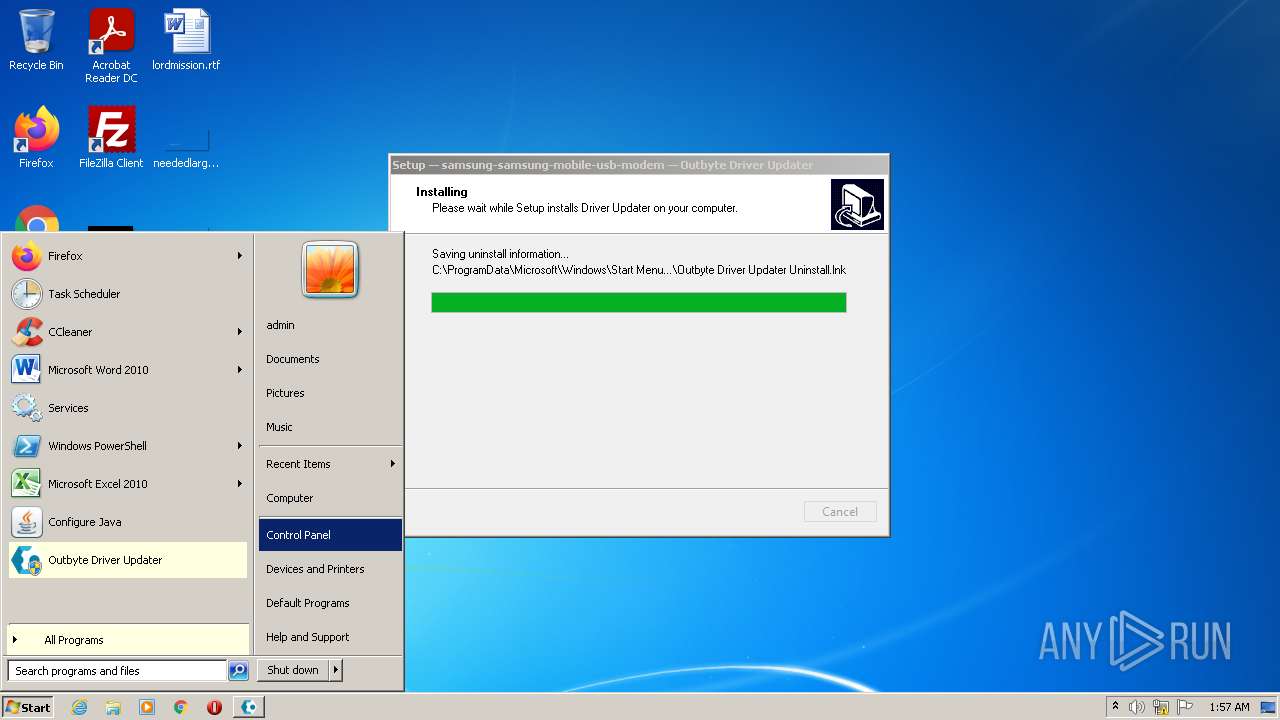Open FileZilla Client desktop shortcut

click(x=111, y=138)
